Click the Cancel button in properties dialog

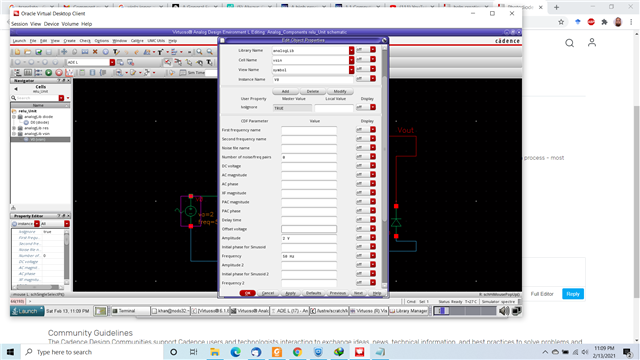[268, 293]
